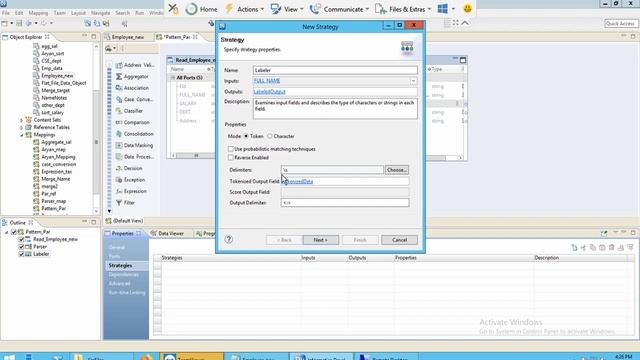Collapse the Mappings folder

click(22, 135)
